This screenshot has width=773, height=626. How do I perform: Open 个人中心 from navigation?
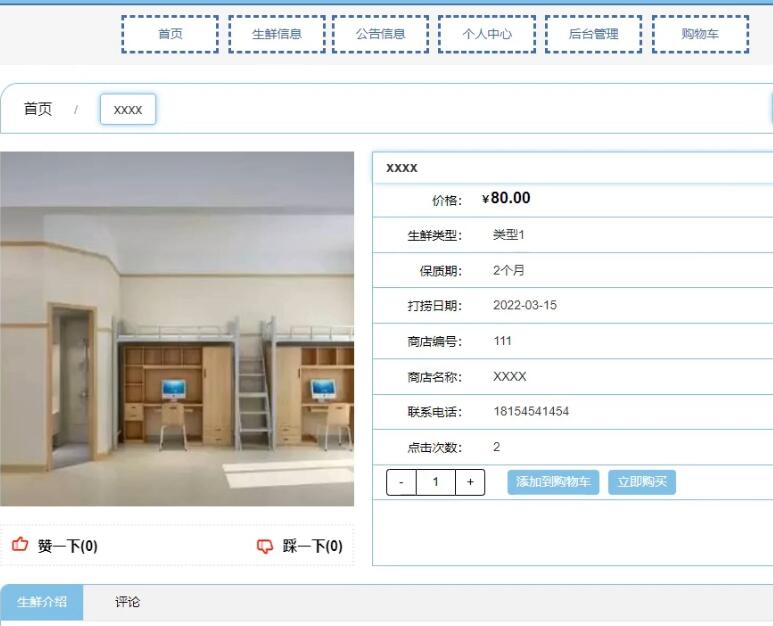click(x=487, y=34)
